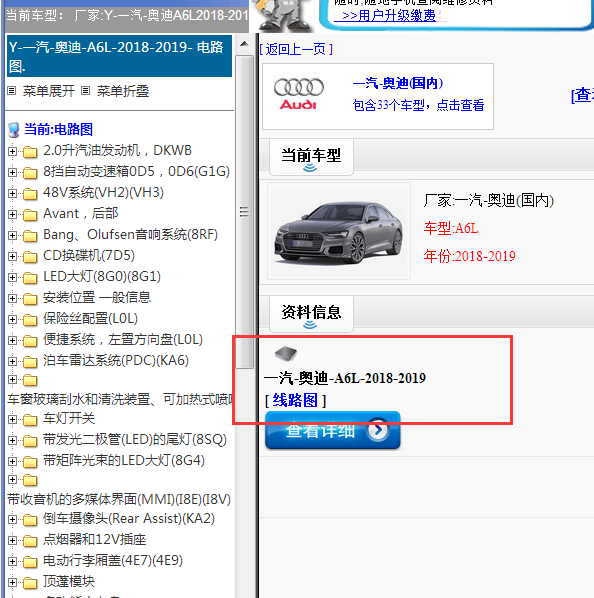Screen dimensions: 594x598
Task: Click the arrow circle on 查看详细 button
Action: click(377, 430)
